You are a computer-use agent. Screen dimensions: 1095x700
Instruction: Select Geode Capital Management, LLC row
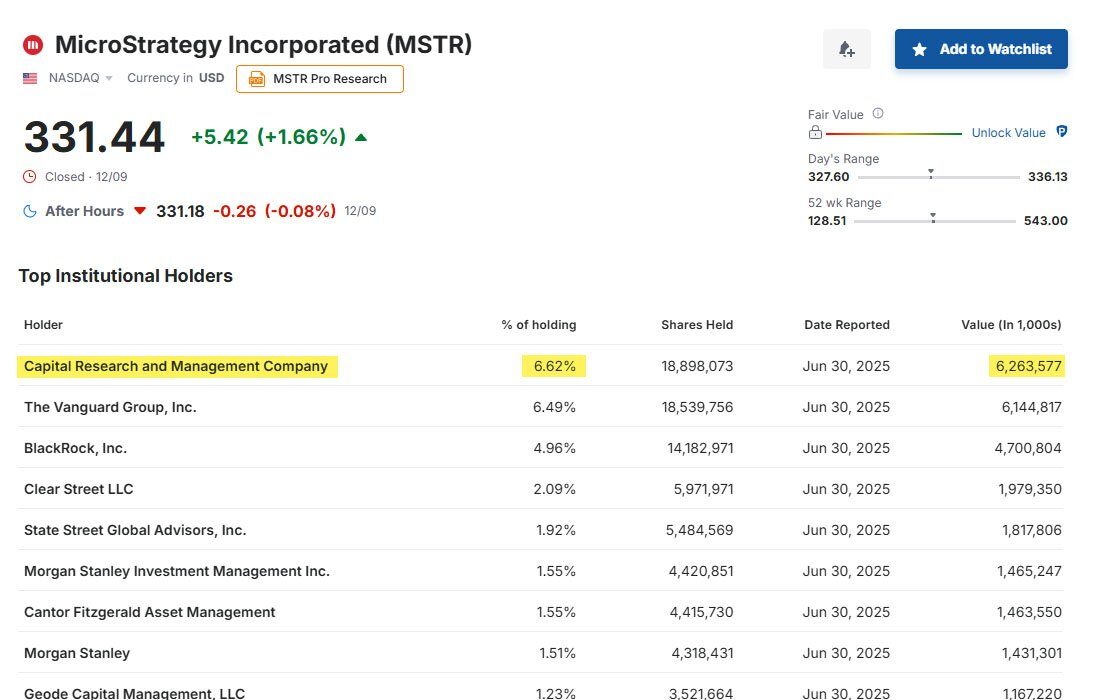540,689
